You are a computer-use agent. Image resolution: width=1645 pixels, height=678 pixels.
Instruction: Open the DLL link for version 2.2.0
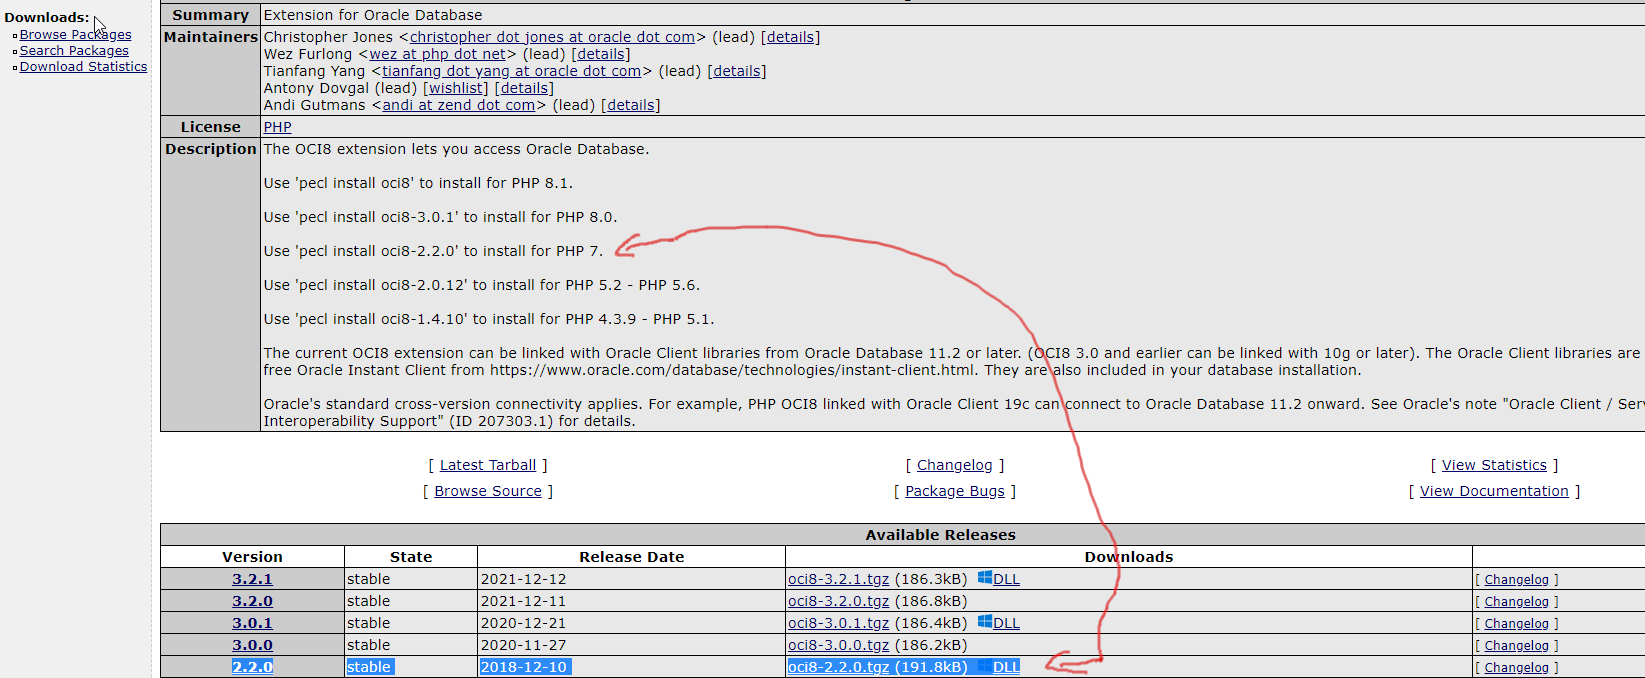(1006, 667)
